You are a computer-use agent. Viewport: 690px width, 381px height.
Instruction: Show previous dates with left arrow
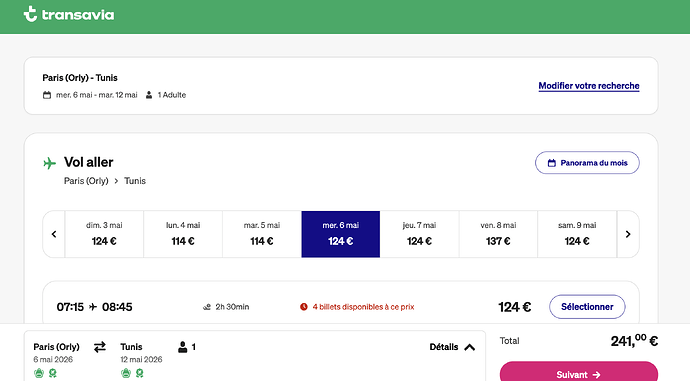[x=54, y=234]
